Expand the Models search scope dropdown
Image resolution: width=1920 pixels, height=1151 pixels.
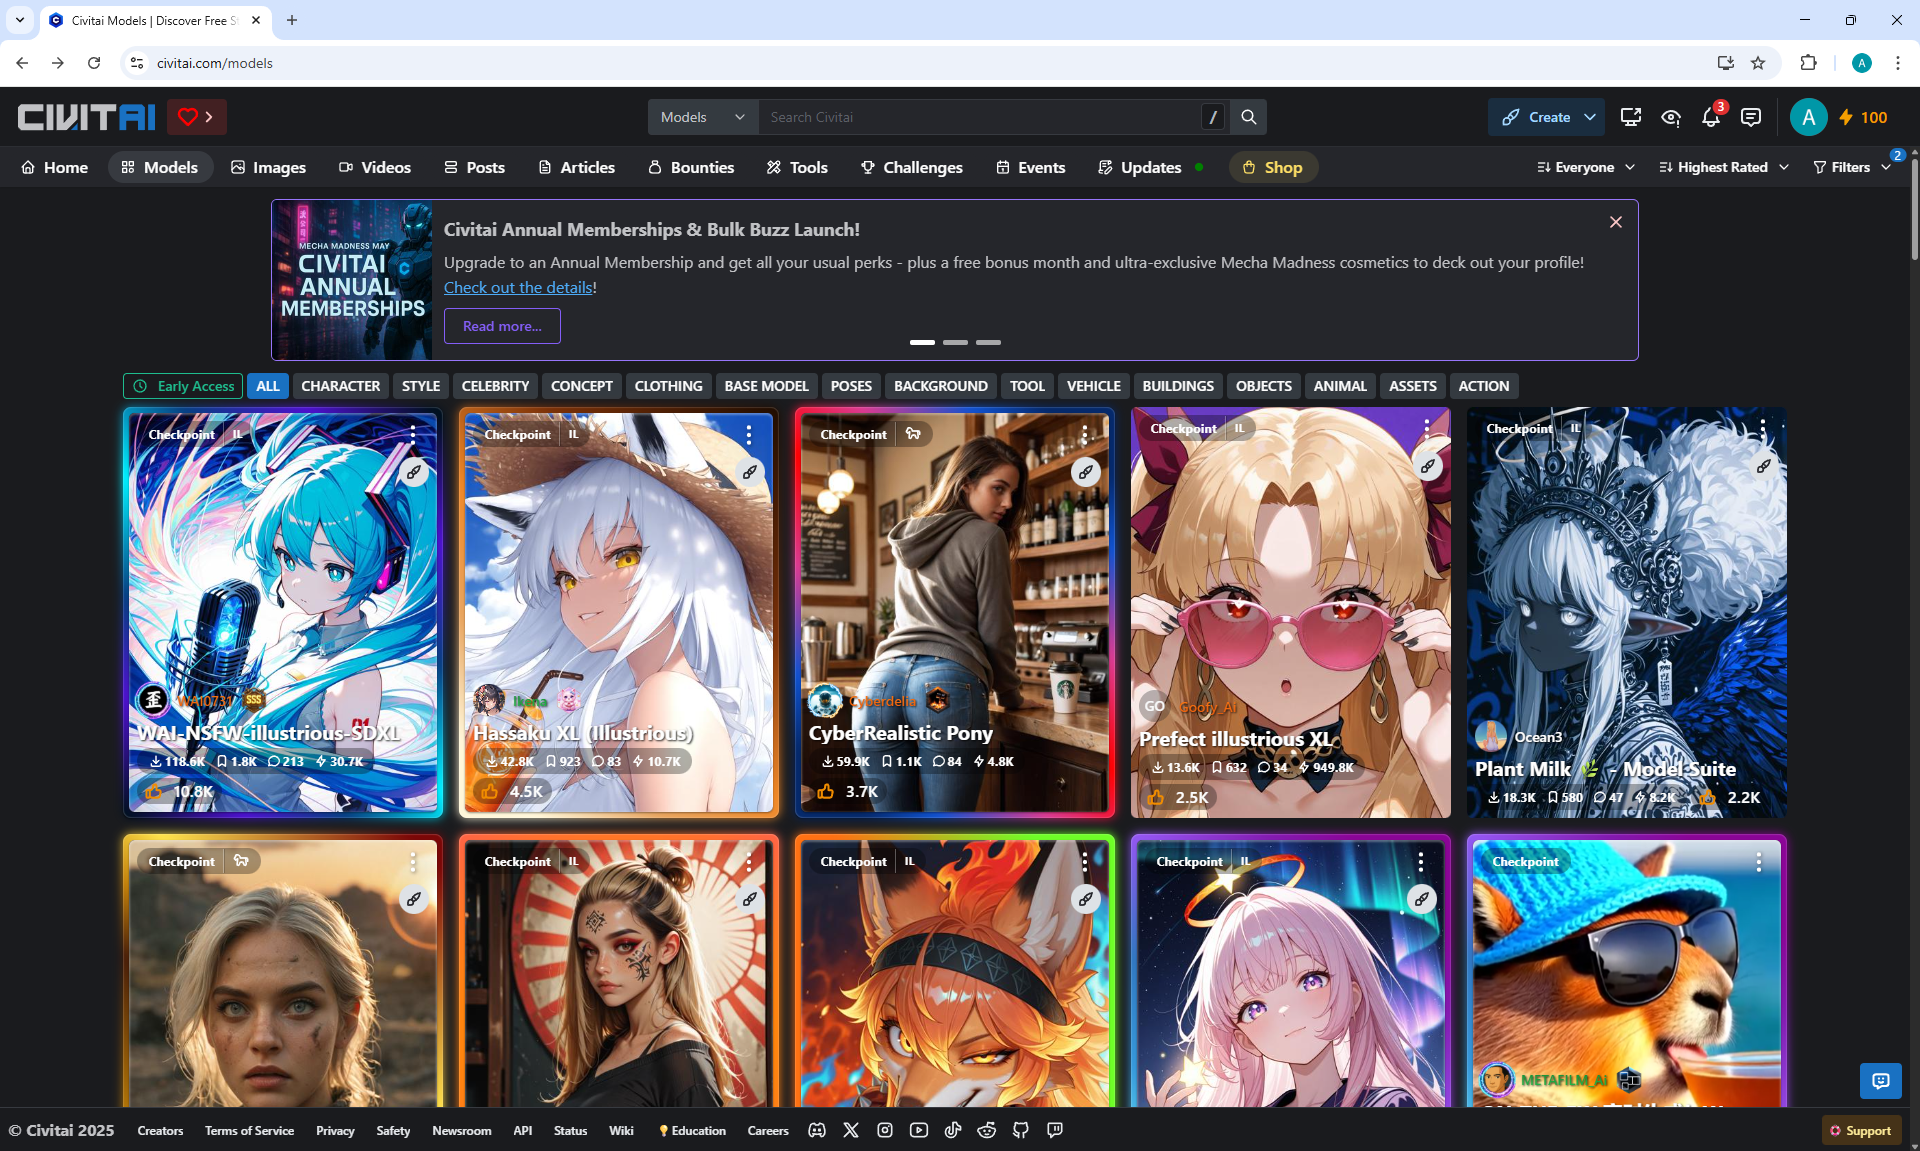703,117
